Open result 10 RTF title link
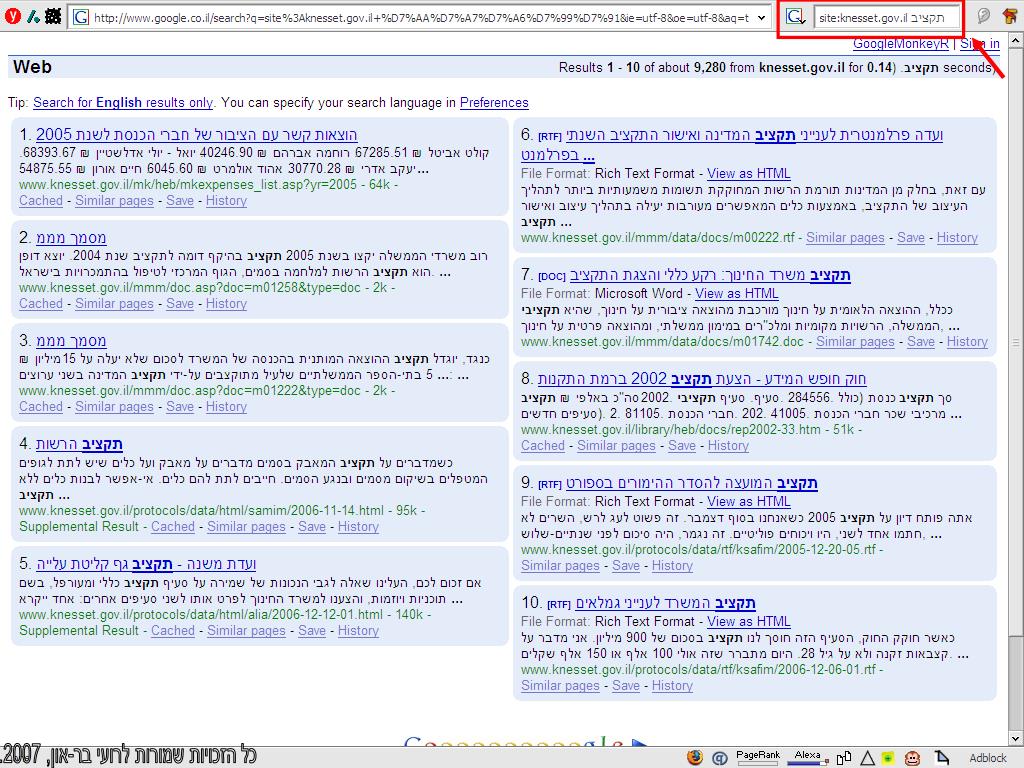The height and width of the screenshot is (768, 1024). click(x=665, y=603)
